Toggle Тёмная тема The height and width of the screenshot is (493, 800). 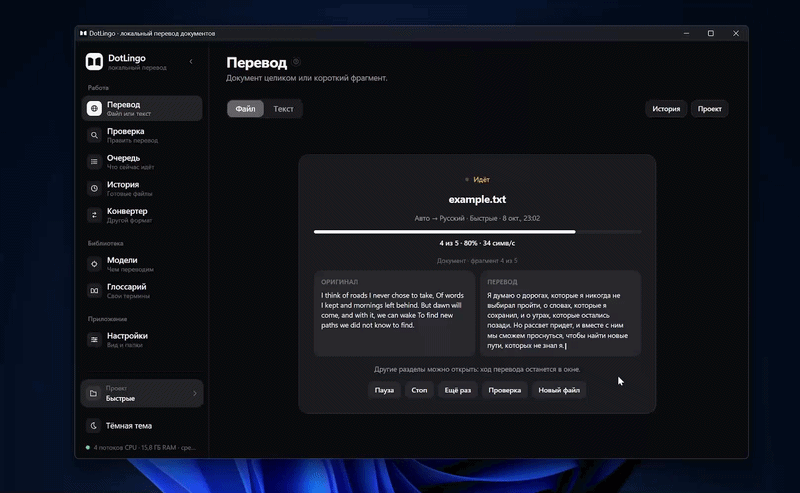(x=142, y=426)
